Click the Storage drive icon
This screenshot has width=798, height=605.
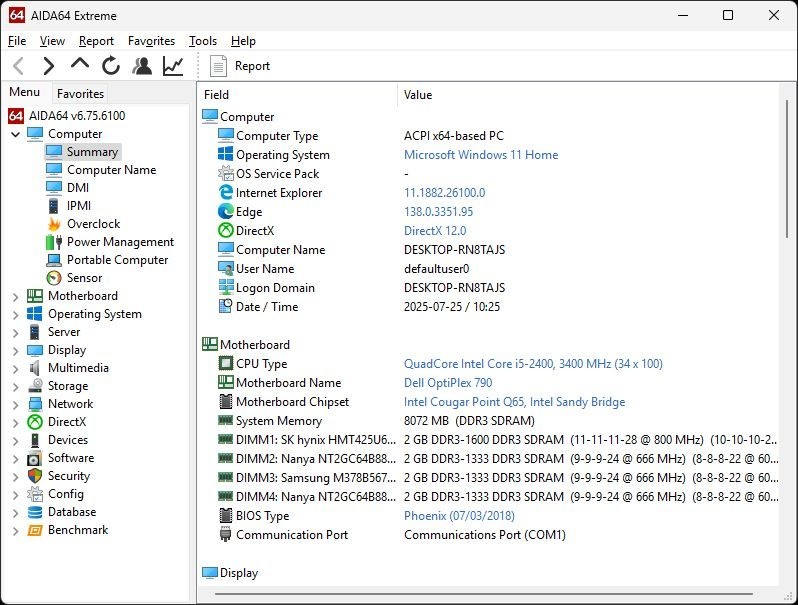point(35,386)
